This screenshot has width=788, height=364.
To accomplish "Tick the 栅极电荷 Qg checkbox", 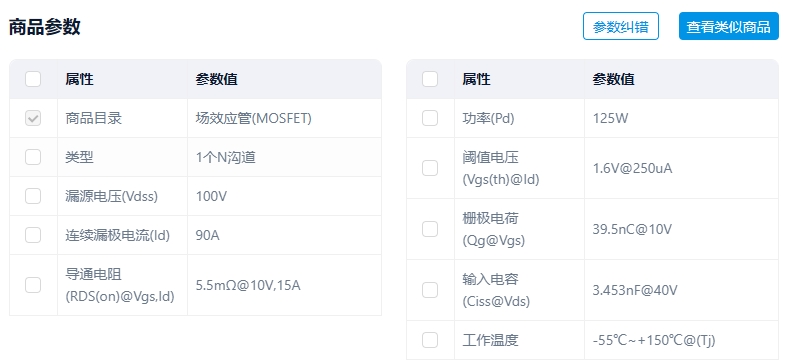I will point(430,229).
